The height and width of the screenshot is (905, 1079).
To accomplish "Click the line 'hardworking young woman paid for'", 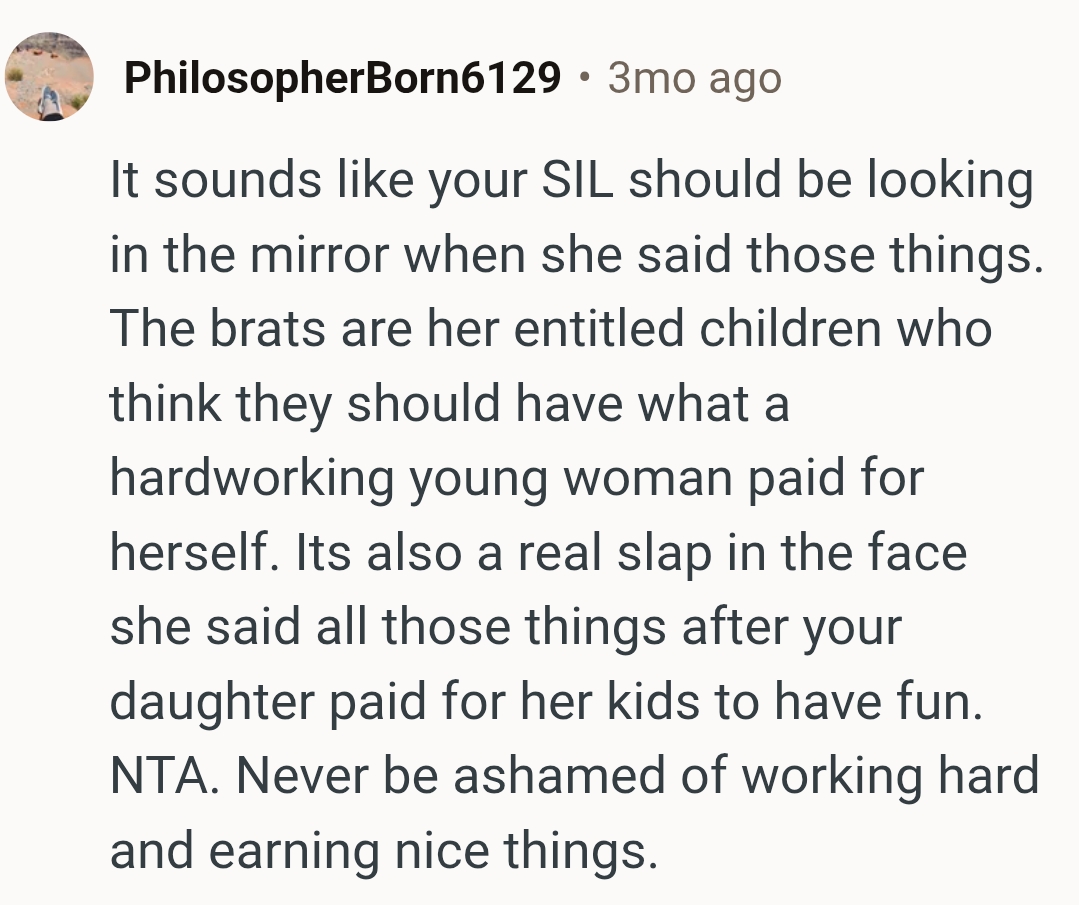I will click(x=515, y=478).
